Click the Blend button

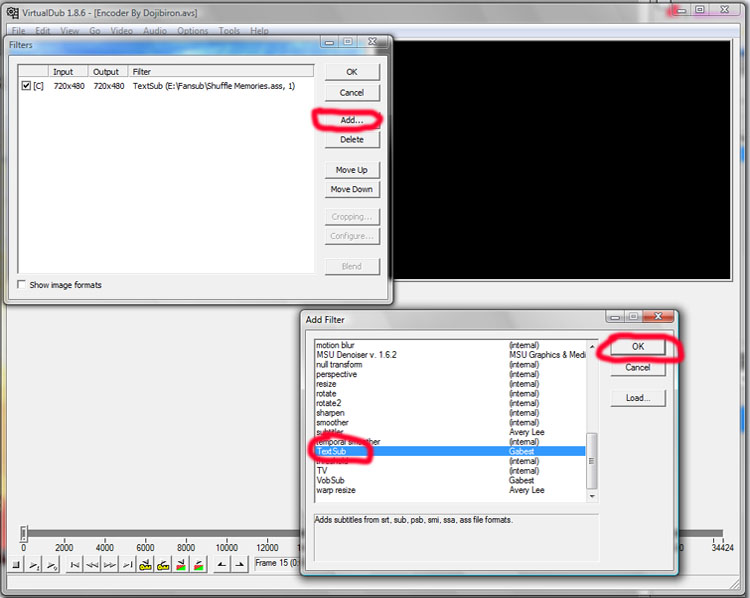352,266
